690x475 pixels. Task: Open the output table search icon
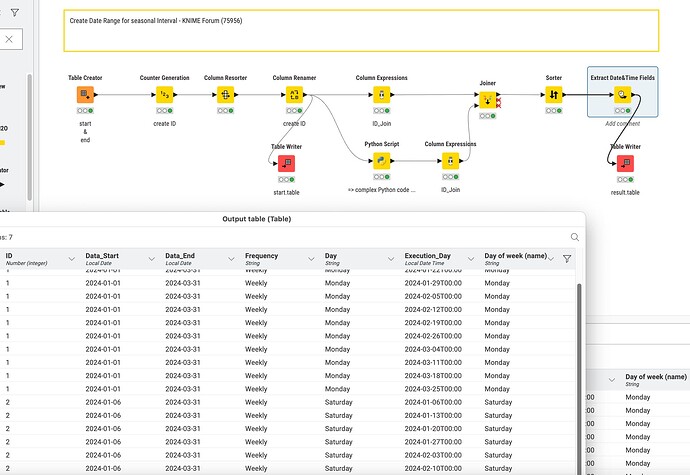575,237
